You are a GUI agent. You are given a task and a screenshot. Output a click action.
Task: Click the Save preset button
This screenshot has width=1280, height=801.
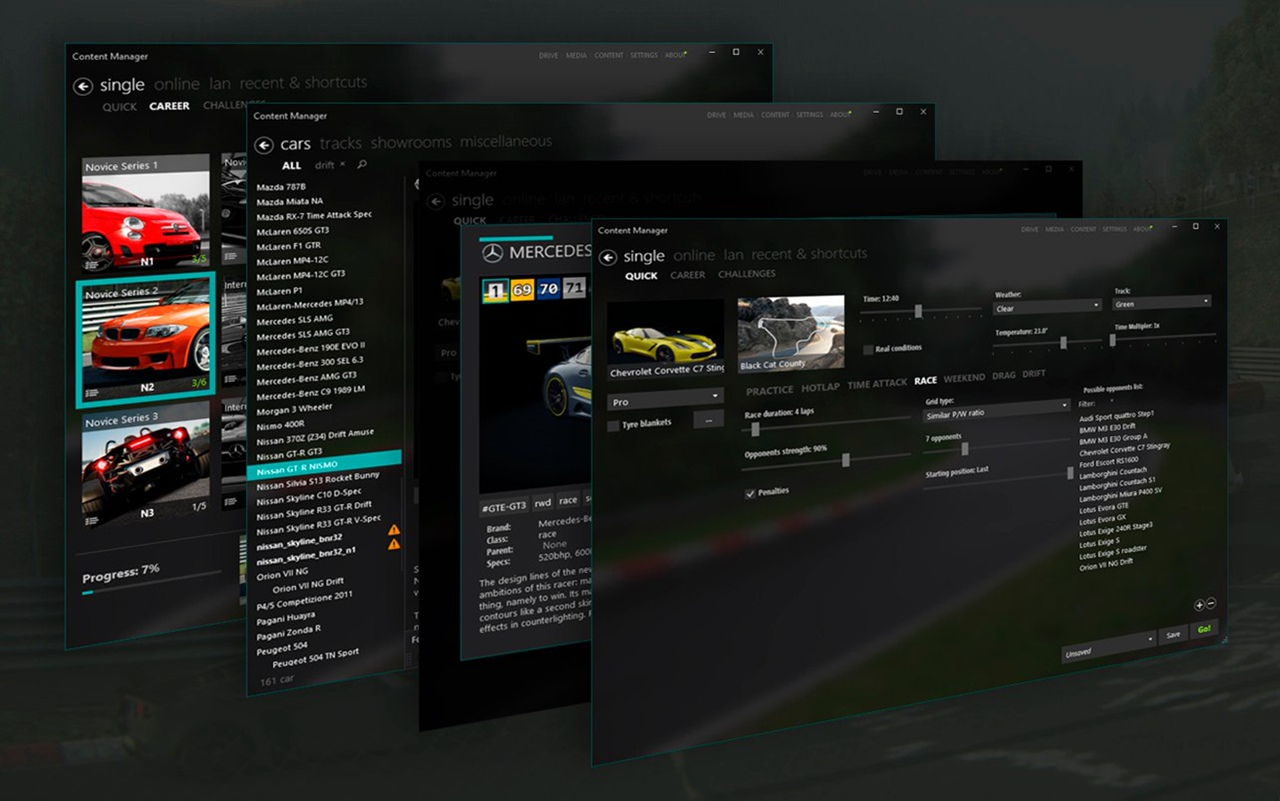pos(1173,634)
